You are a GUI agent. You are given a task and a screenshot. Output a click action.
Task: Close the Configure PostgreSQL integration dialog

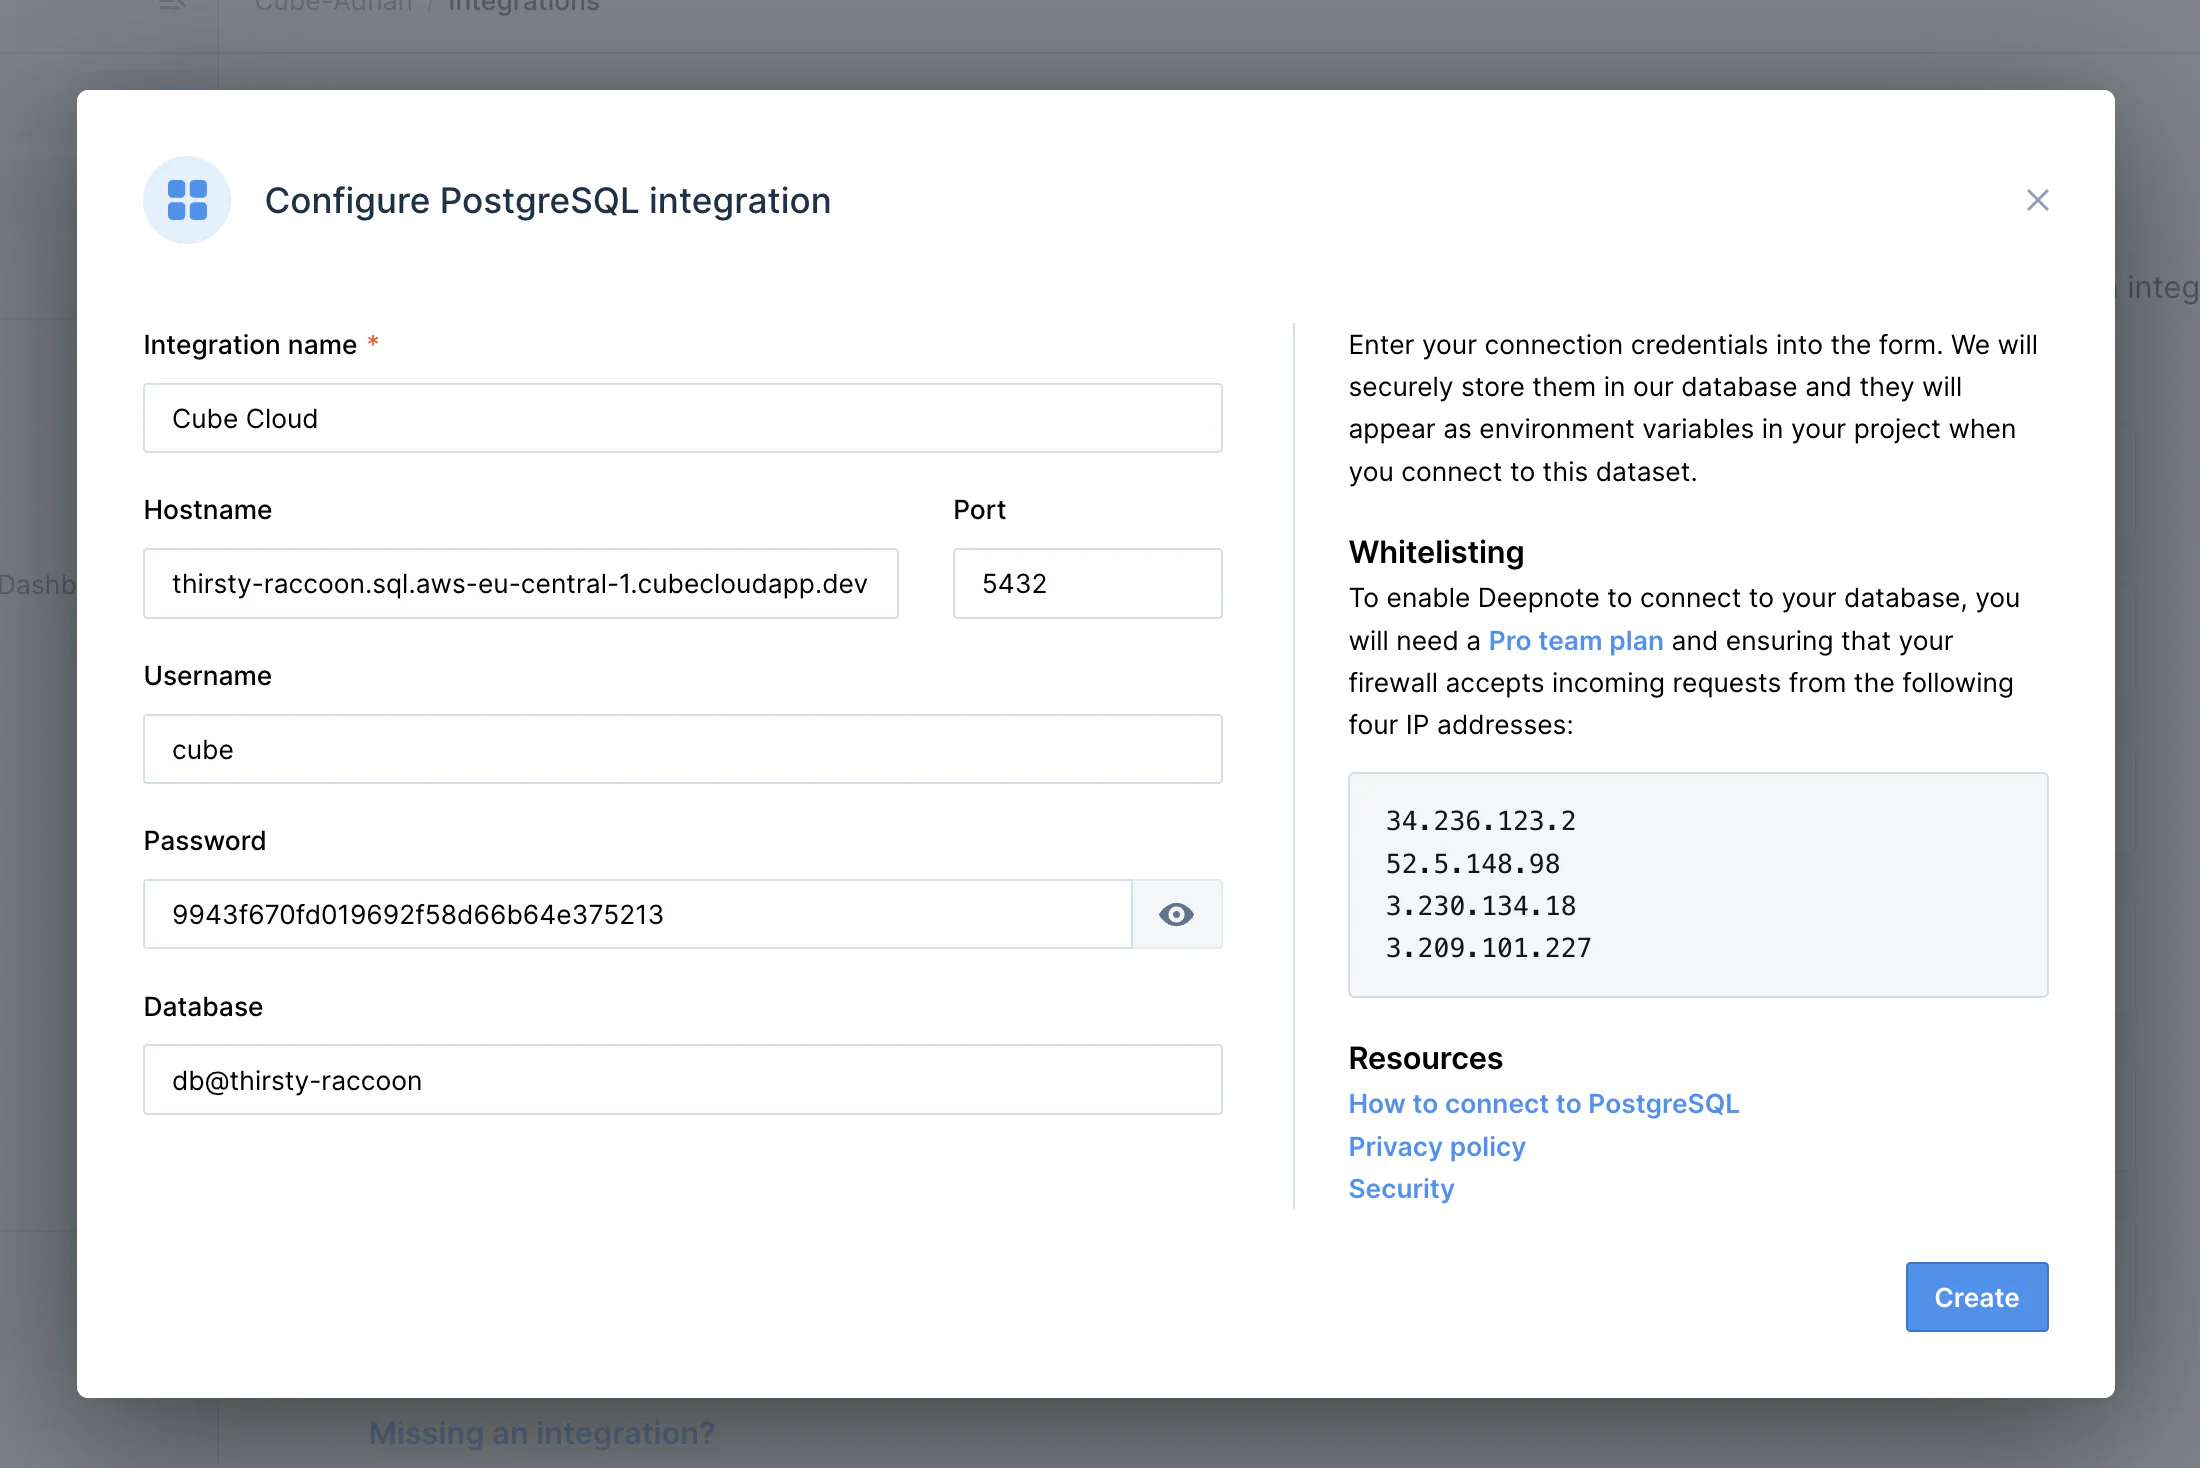click(2037, 200)
